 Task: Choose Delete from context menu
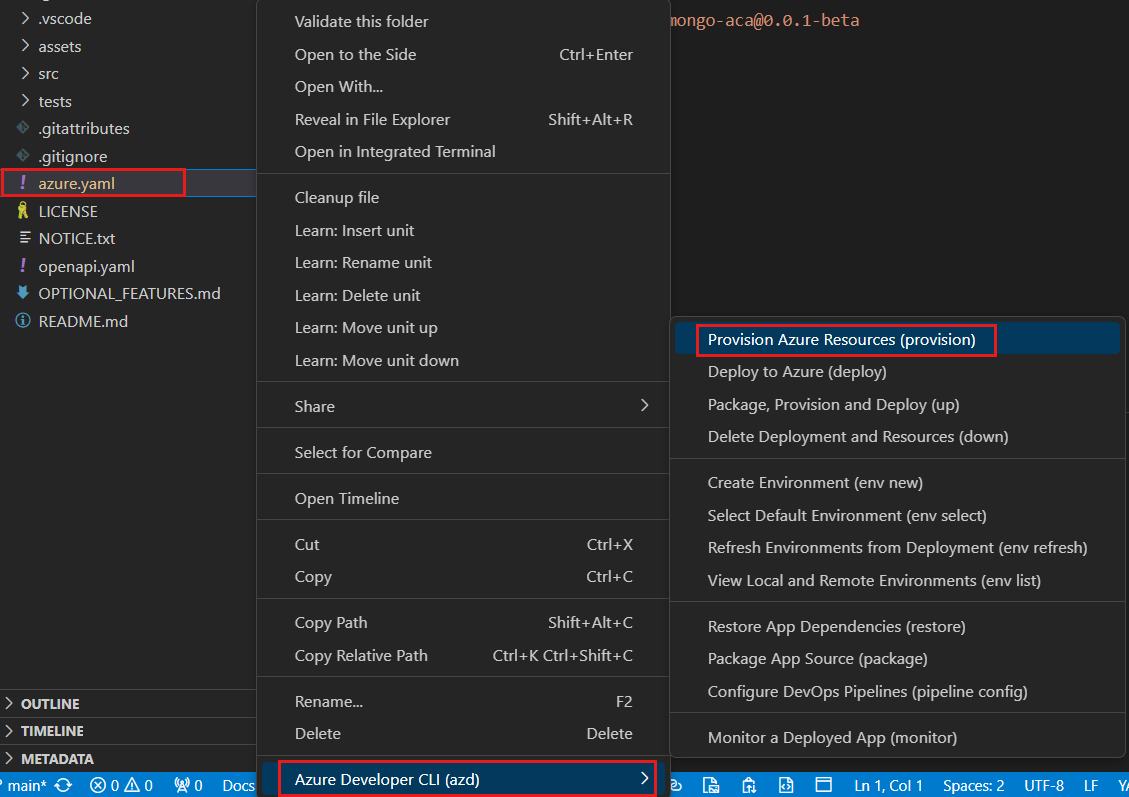463,734
